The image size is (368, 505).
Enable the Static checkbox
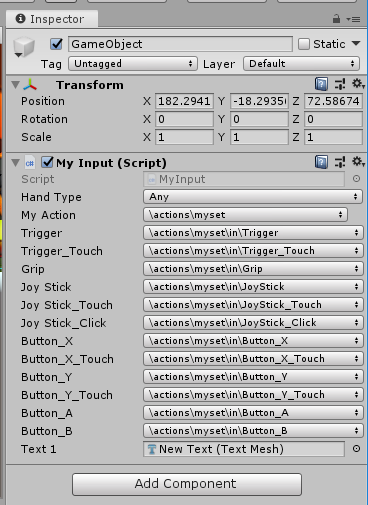[304, 44]
